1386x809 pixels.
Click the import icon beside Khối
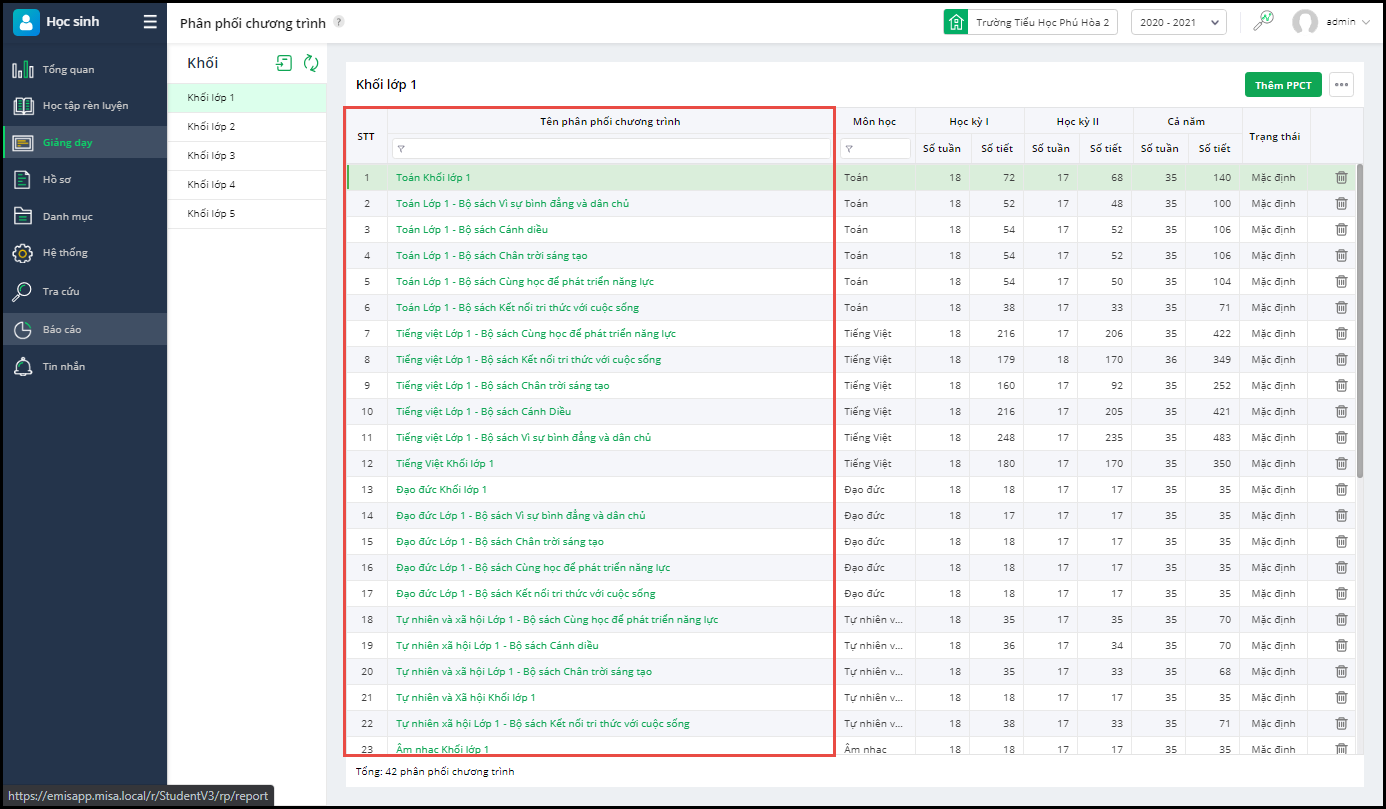[x=284, y=63]
